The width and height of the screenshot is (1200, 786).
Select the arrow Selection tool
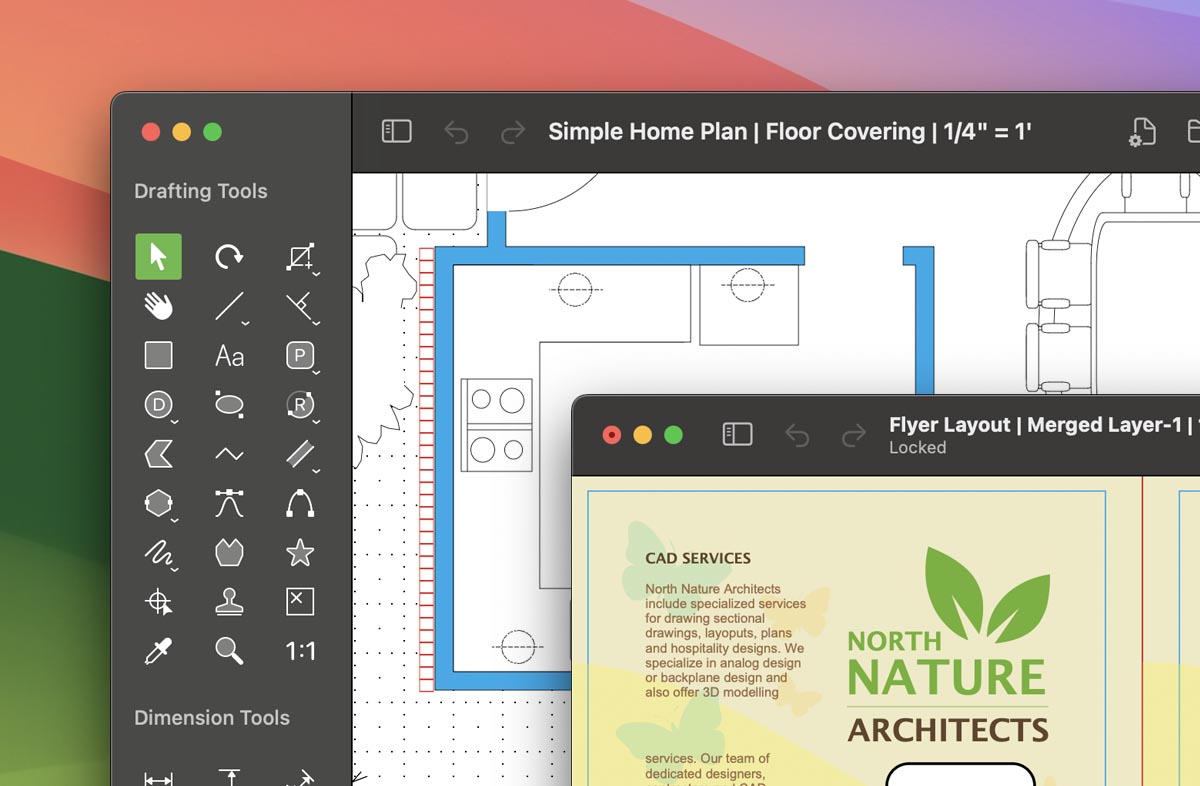click(x=158, y=256)
